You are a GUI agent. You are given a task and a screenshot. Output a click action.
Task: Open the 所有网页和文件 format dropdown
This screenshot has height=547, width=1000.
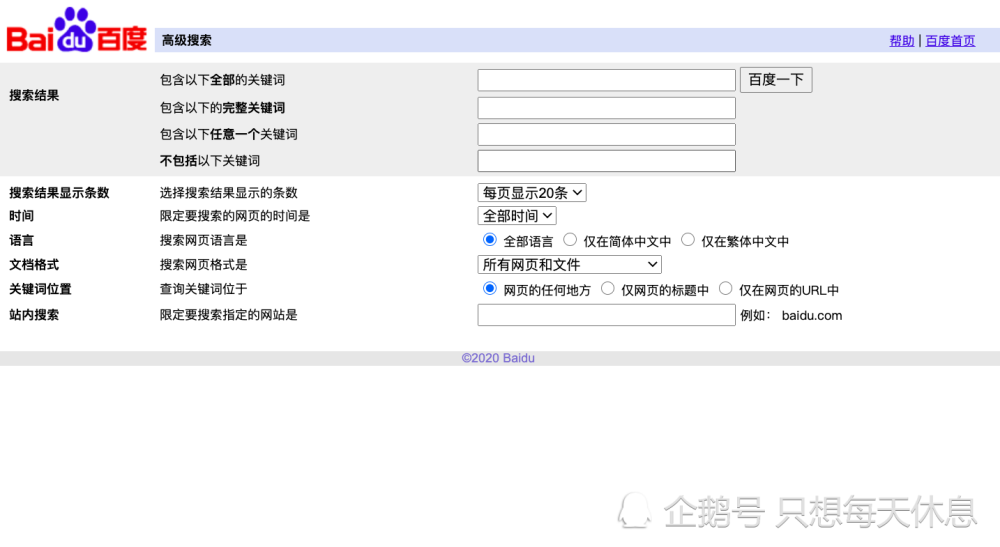tap(570, 265)
